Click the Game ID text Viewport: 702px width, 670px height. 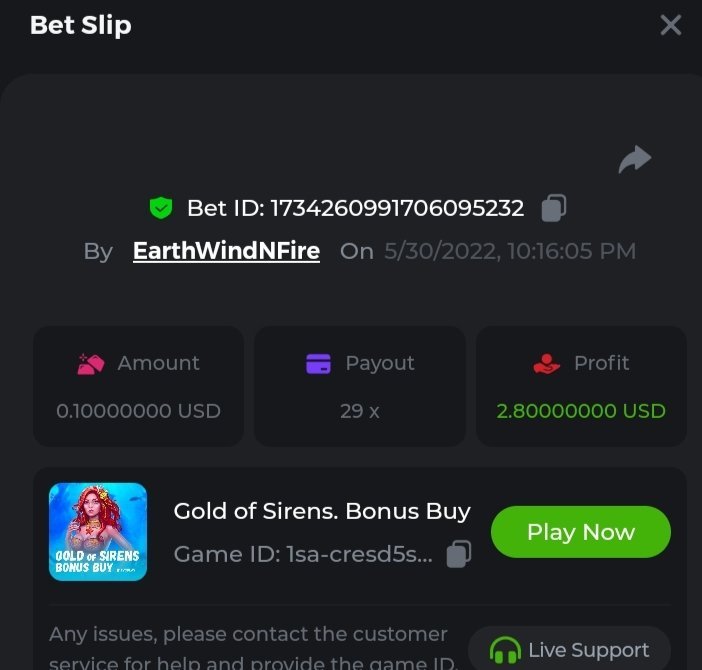303,554
